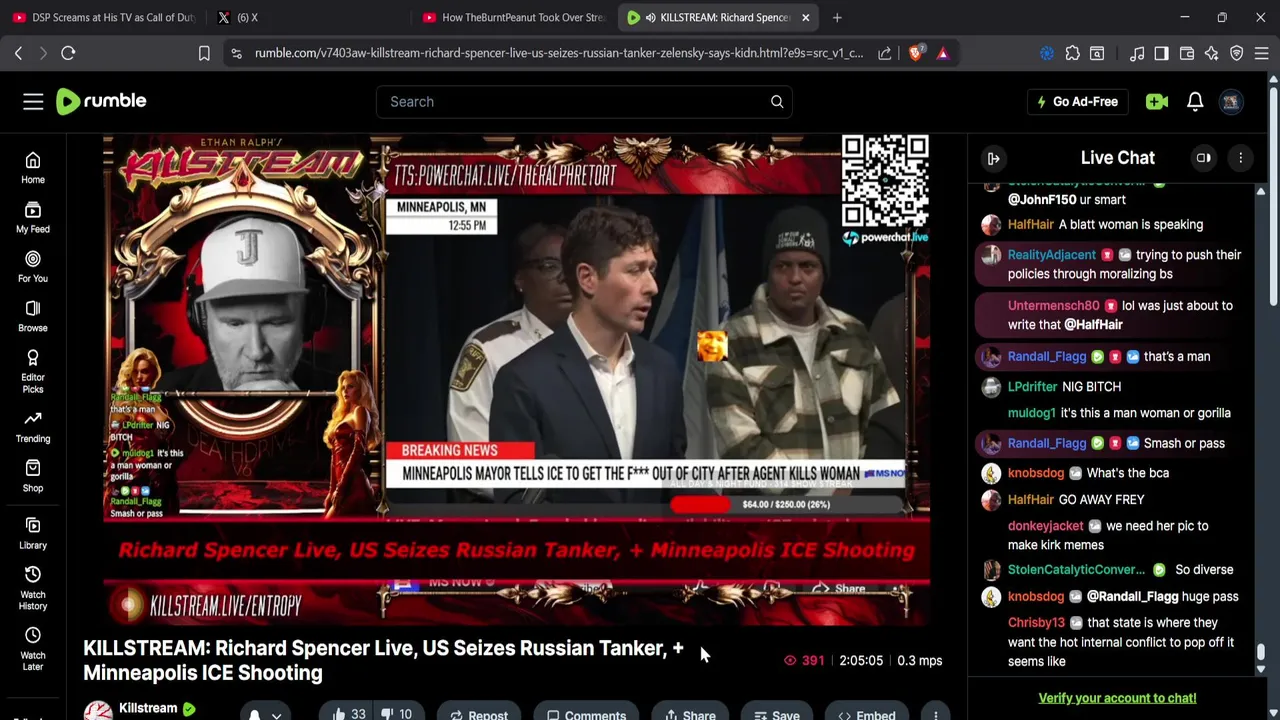Reload the page

coord(68,53)
